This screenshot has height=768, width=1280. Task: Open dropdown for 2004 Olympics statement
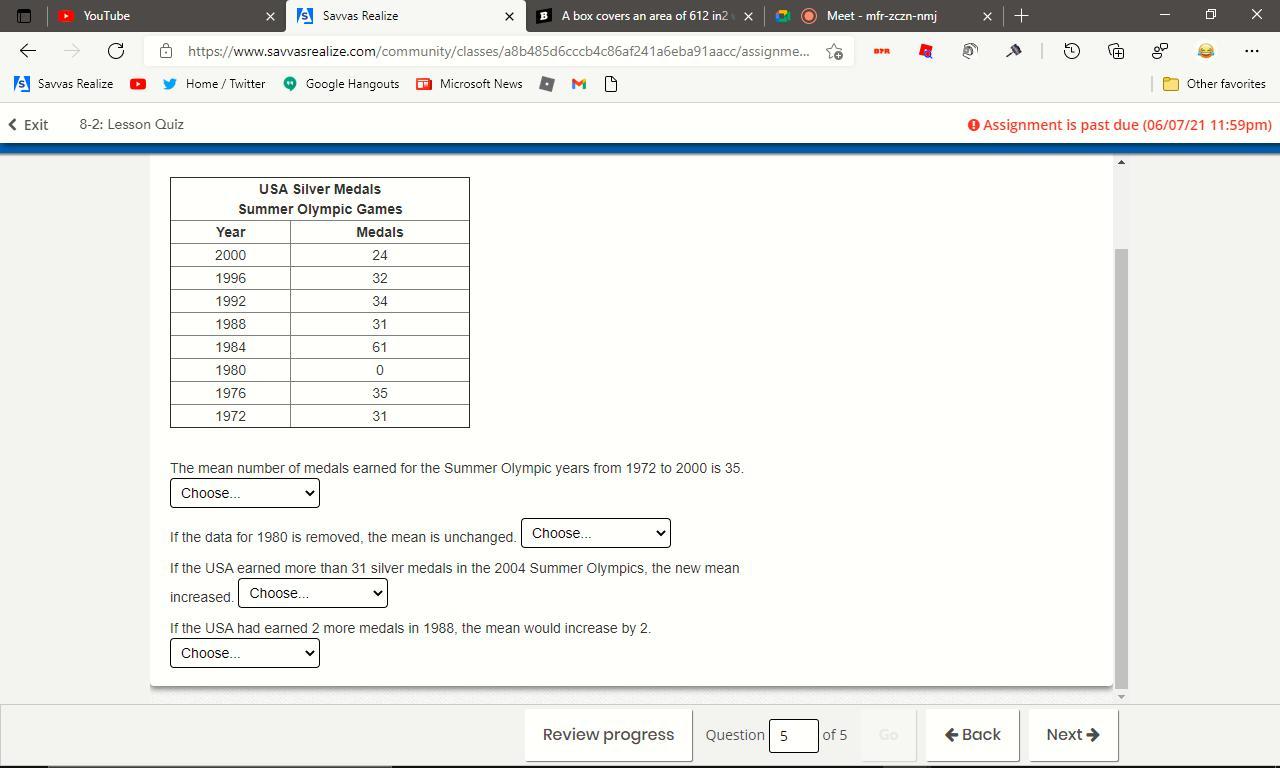pyautogui.click(x=313, y=593)
